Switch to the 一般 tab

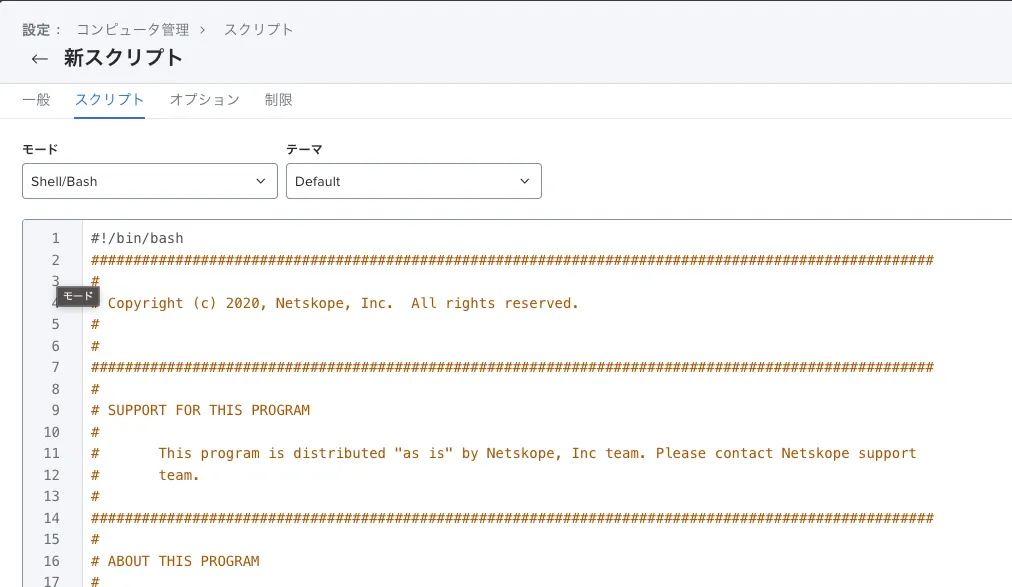[36, 100]
